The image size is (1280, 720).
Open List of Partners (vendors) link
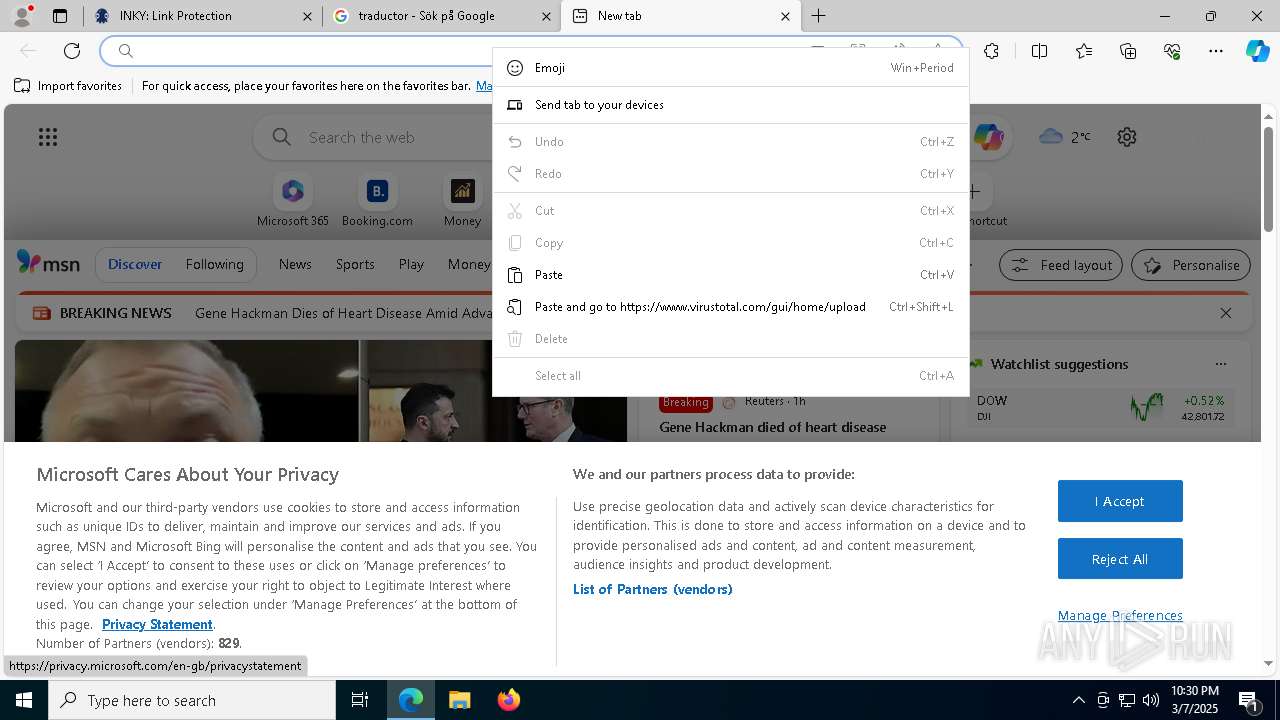point(652,589)
